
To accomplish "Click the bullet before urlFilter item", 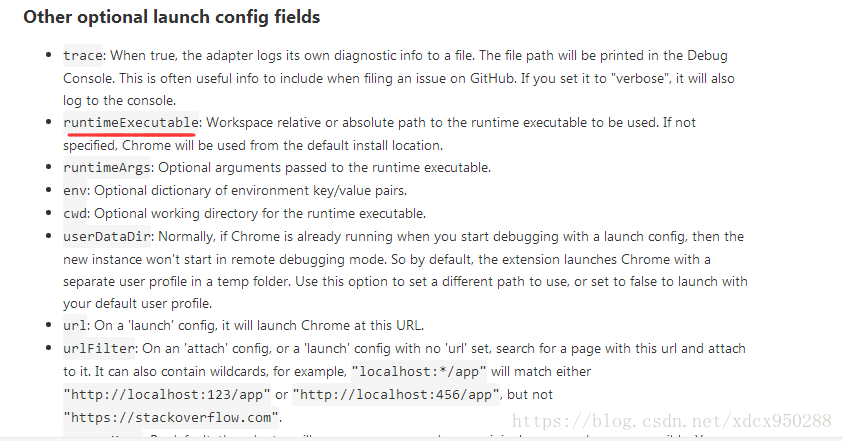I will click(49, 348).
